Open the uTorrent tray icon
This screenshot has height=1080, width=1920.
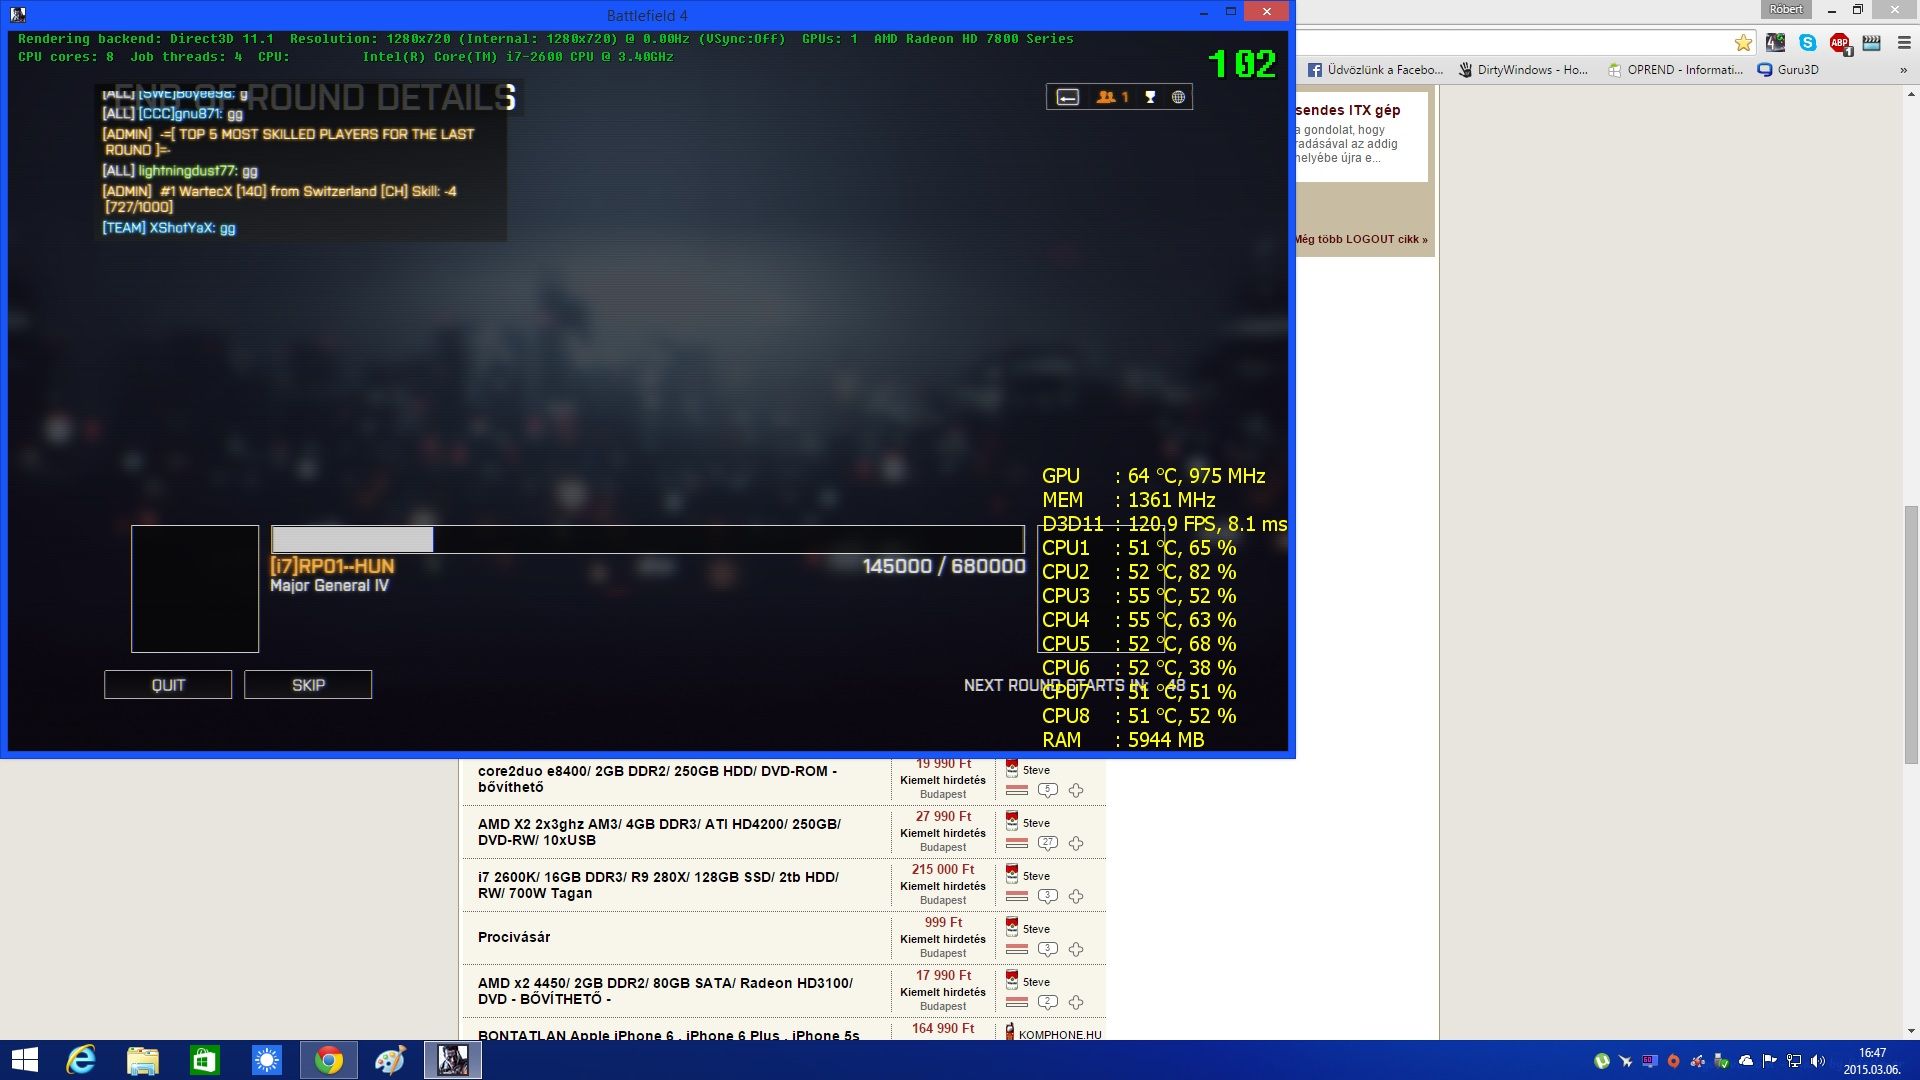pyautogui.click(x=1602, y=1061)
